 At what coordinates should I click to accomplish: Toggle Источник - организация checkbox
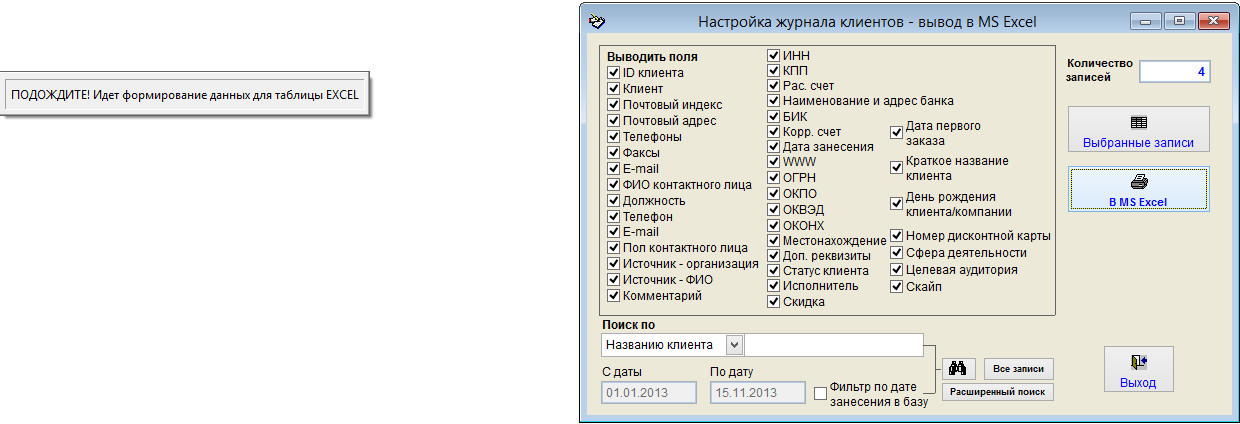pos(614,265)
